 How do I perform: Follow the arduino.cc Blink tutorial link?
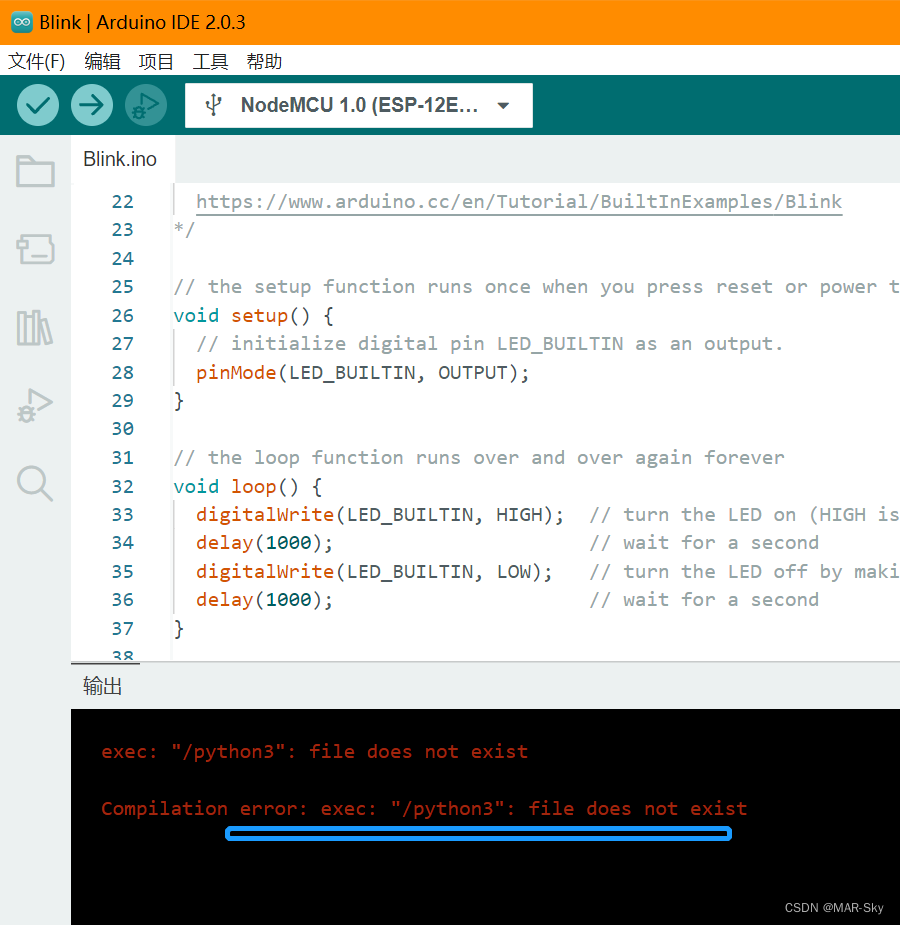519,202
